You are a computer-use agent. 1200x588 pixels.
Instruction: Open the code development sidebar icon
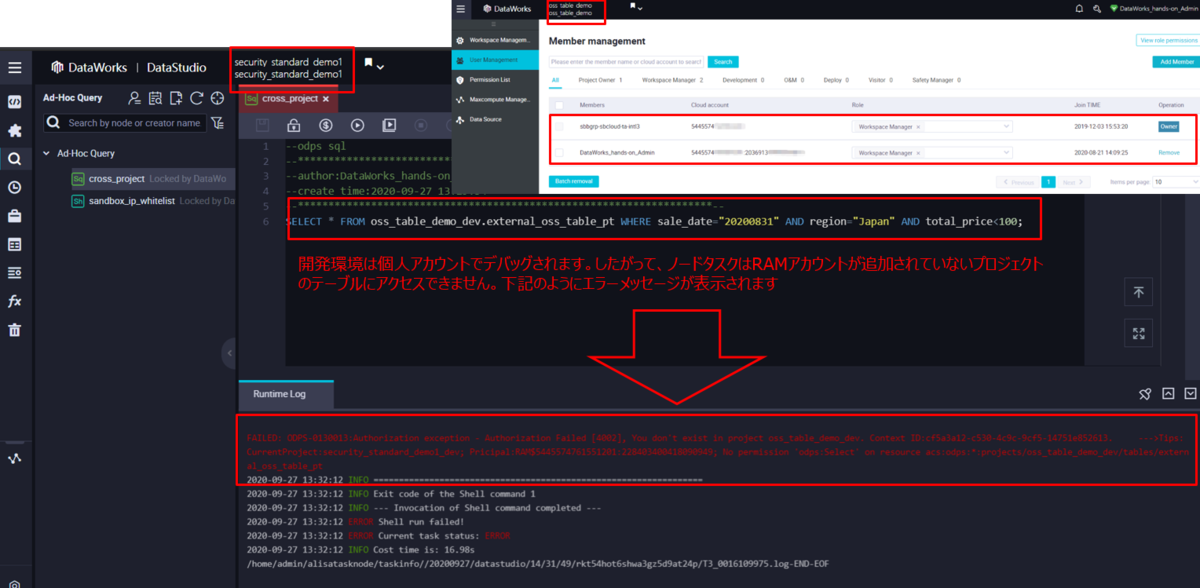pos(14,102)
